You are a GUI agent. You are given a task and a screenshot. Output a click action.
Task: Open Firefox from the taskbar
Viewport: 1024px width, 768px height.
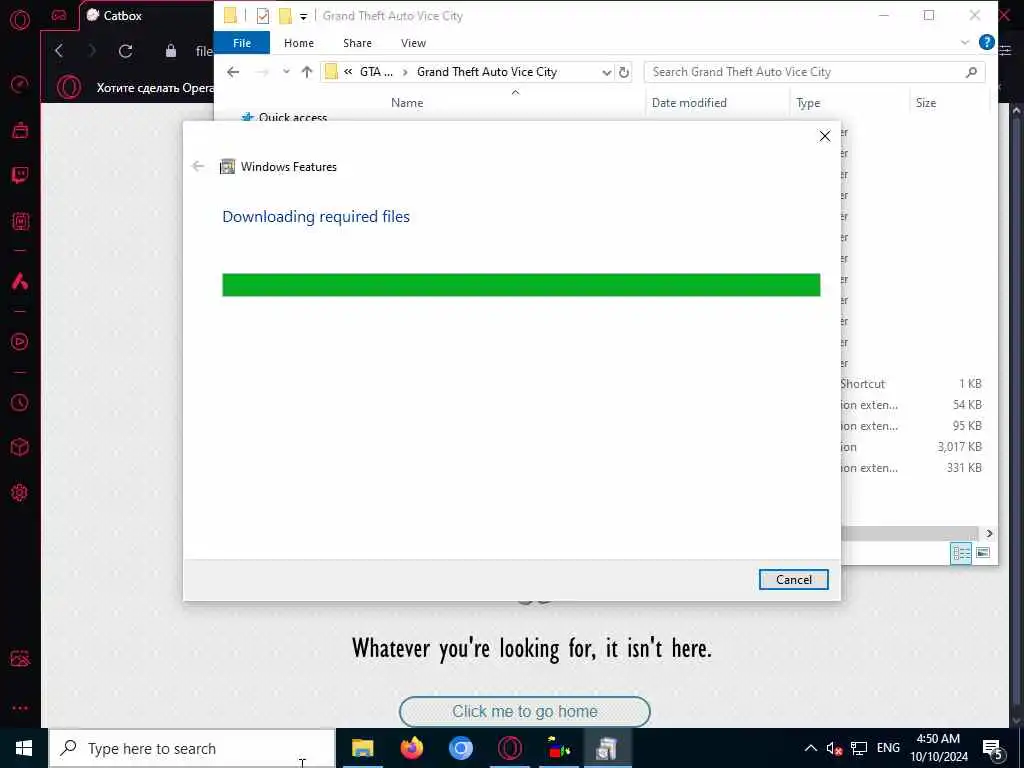point(411,748)
